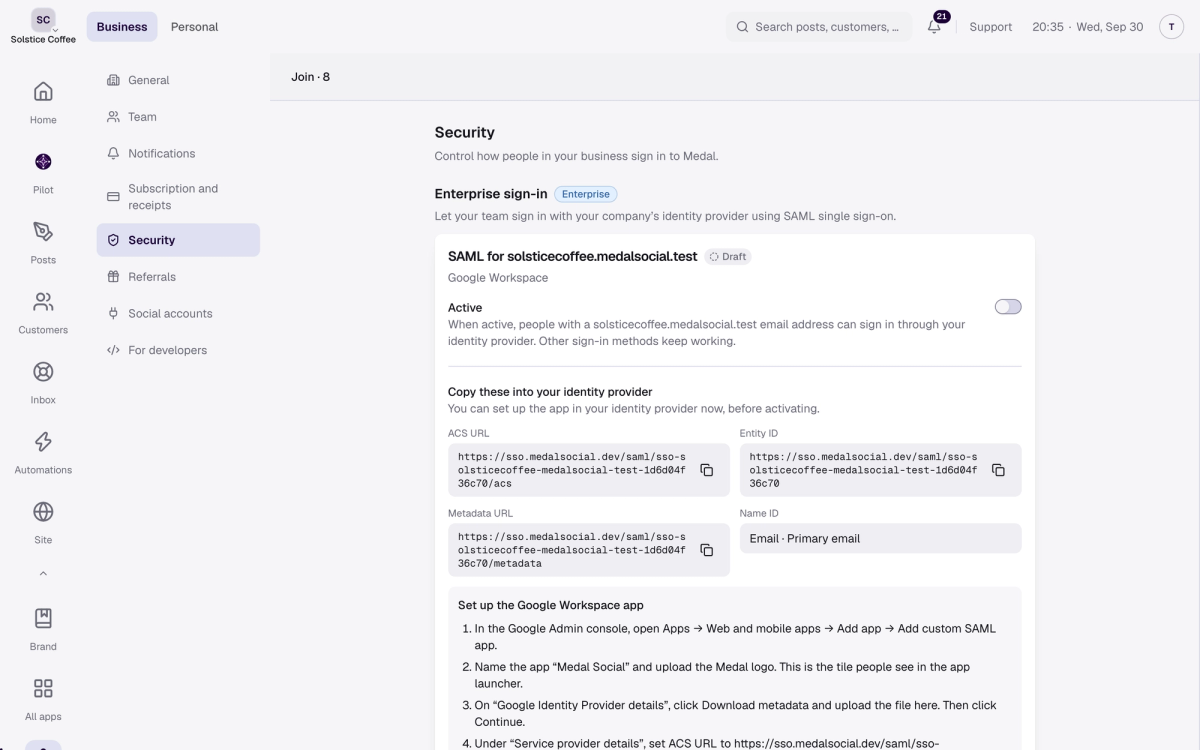Screen dimensions: 1200x750
Task: Open the Site globe icon
Action: pos(43,512)
